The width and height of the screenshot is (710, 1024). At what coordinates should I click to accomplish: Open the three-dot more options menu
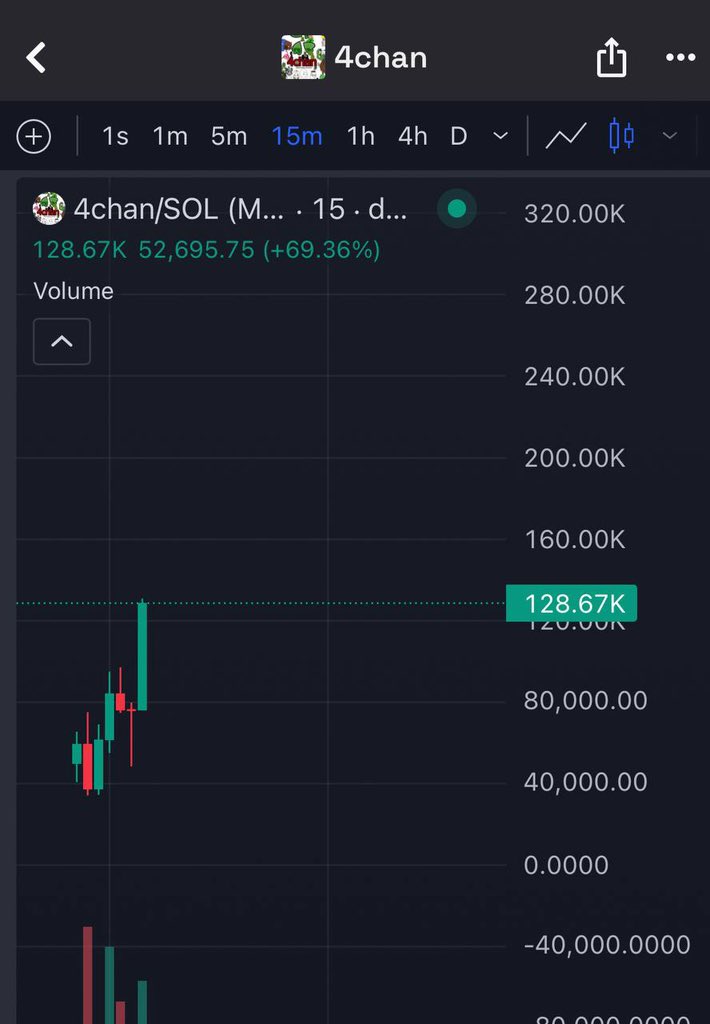681,57
